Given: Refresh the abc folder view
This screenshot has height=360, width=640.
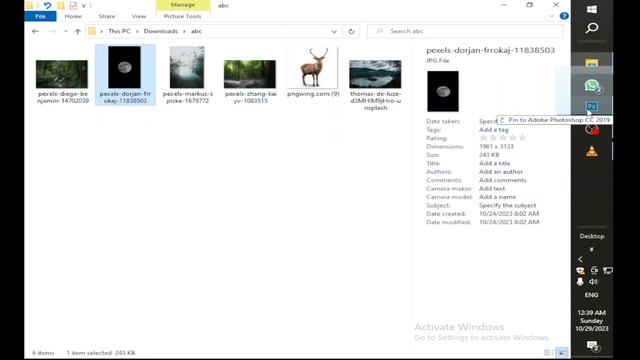Looking at the screenshot, I should [x=351, y=31].
